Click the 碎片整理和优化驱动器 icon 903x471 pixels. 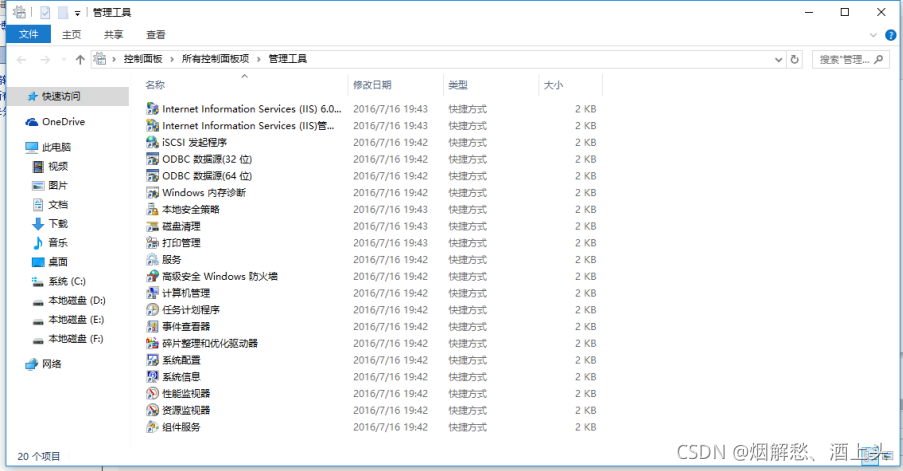click(x=153, y=343)
